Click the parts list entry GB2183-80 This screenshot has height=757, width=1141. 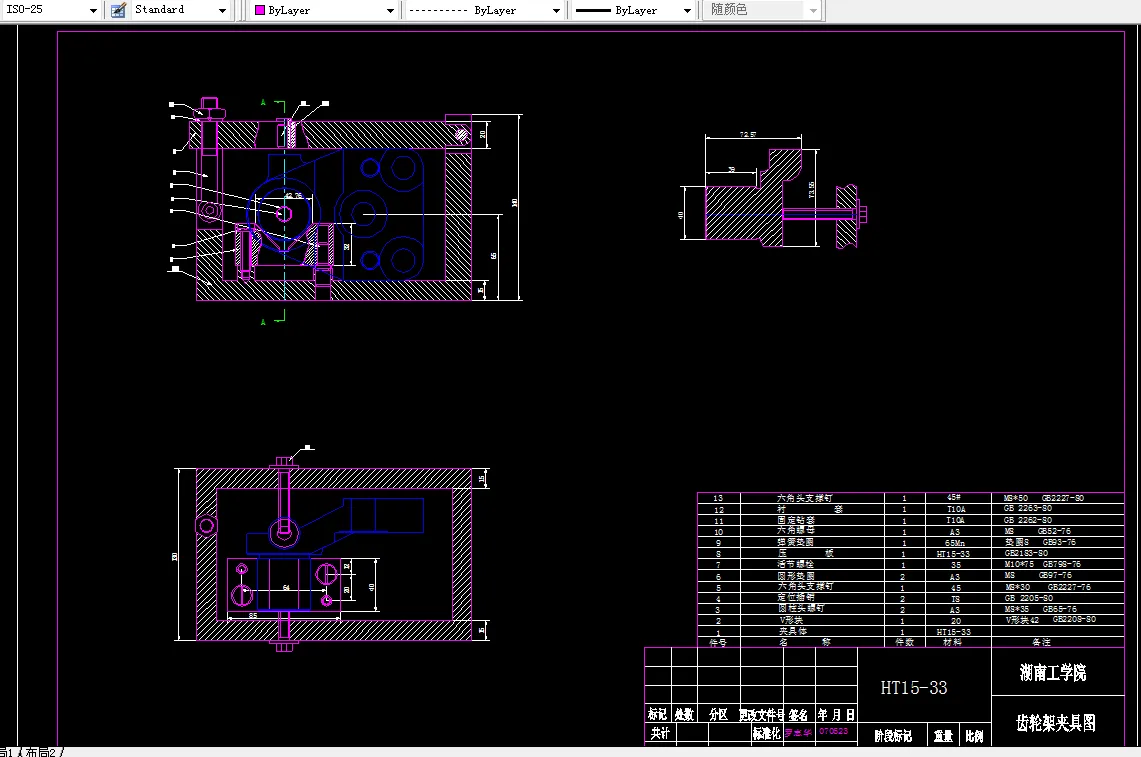(x=1026, y=553)
